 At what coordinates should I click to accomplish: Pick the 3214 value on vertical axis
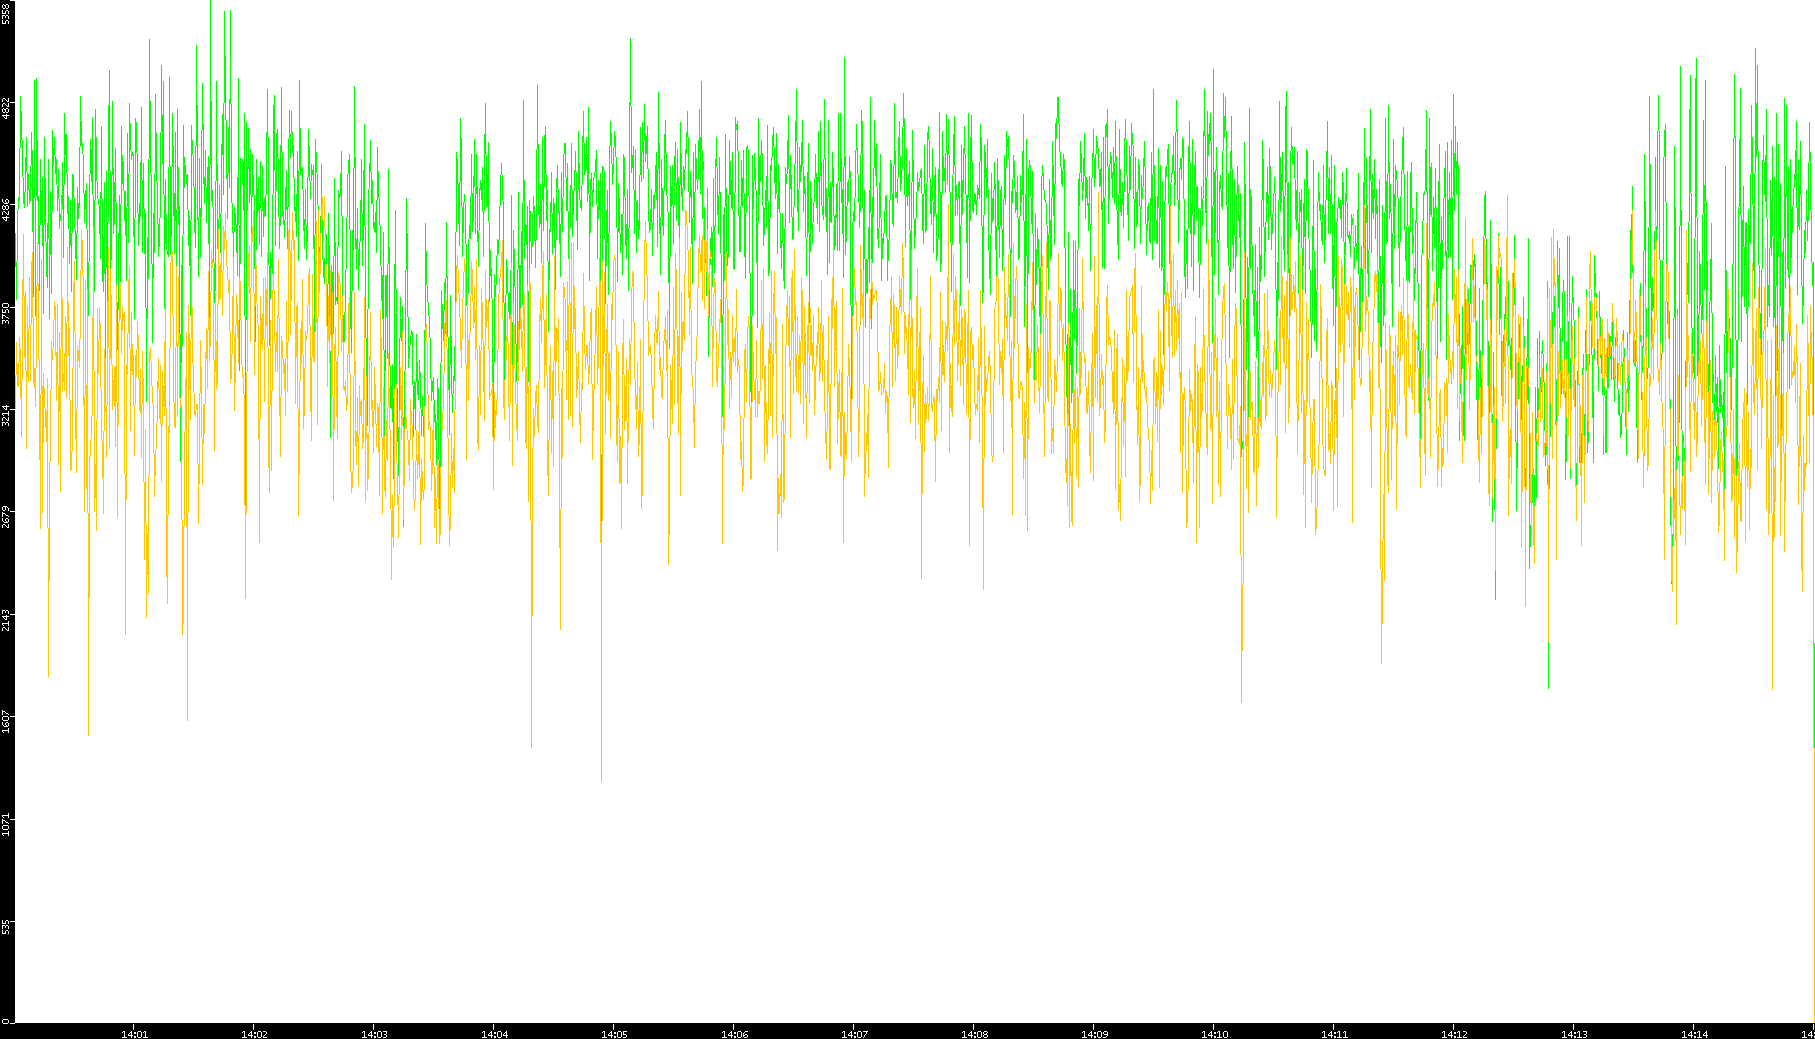6,415
